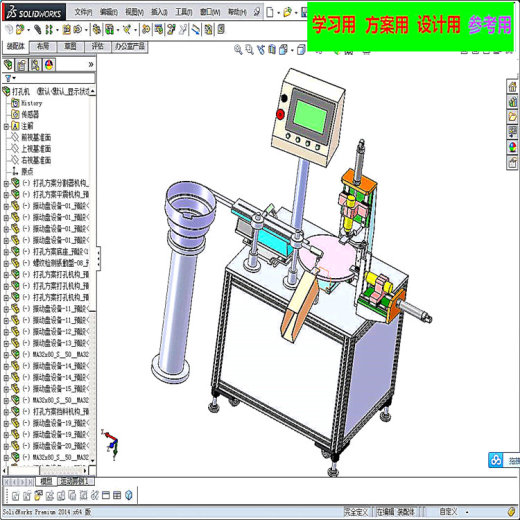Click the cube icon in bottom toolbar

(x=129, y=495)
